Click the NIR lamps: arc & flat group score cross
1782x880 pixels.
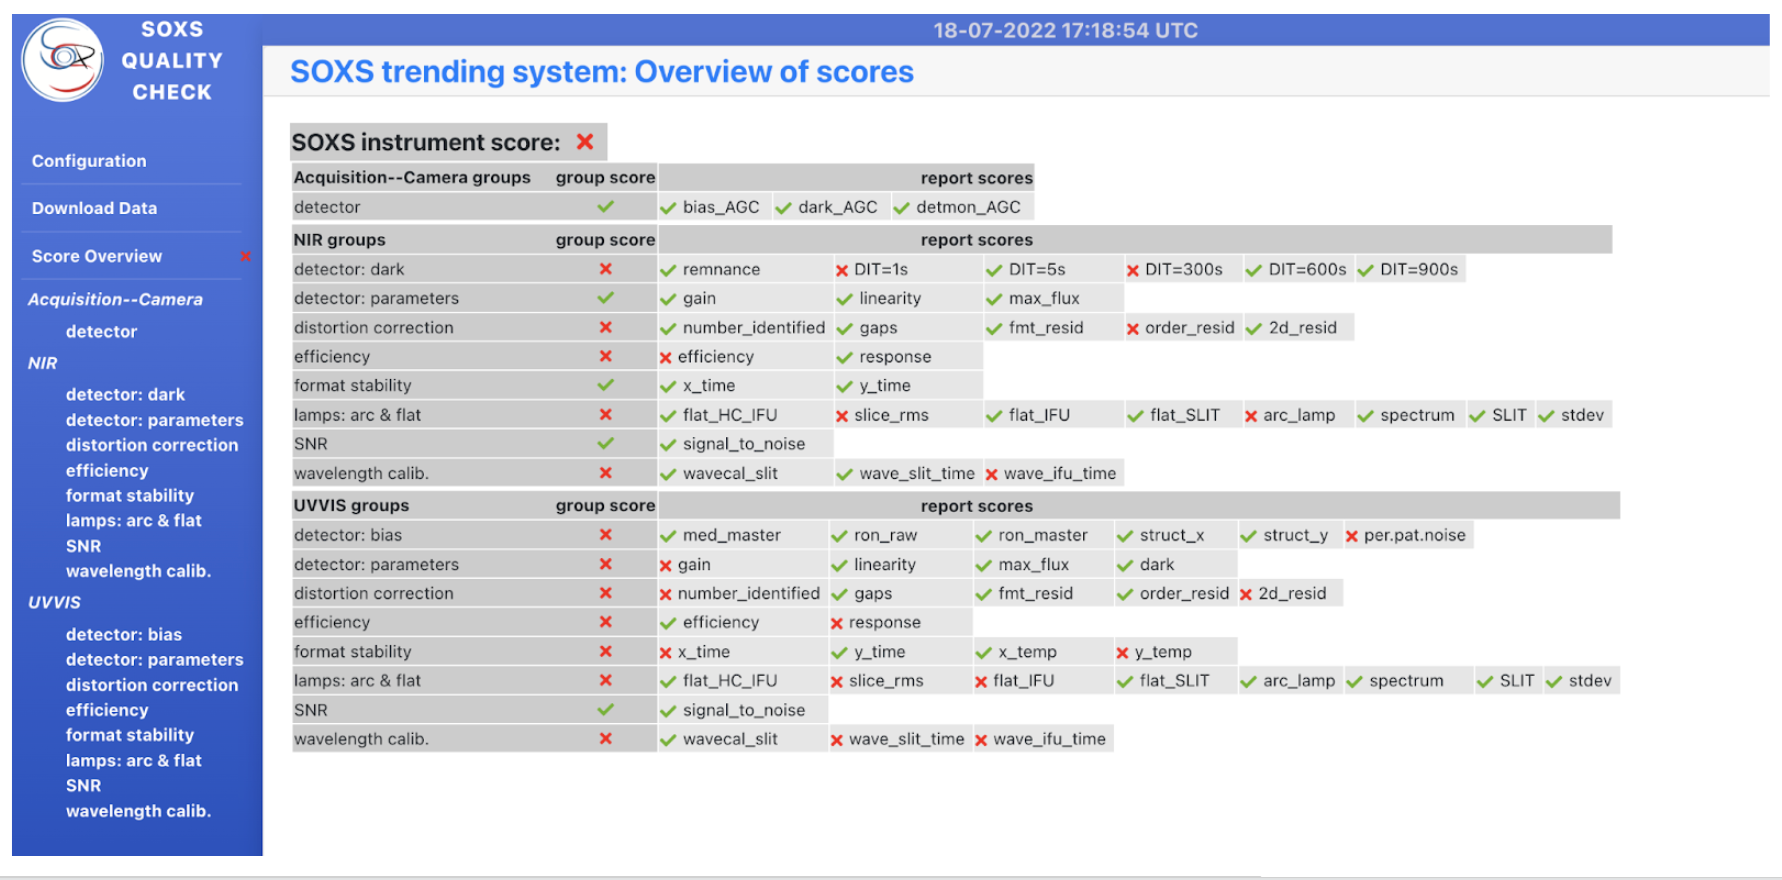(x=605, y=414)
